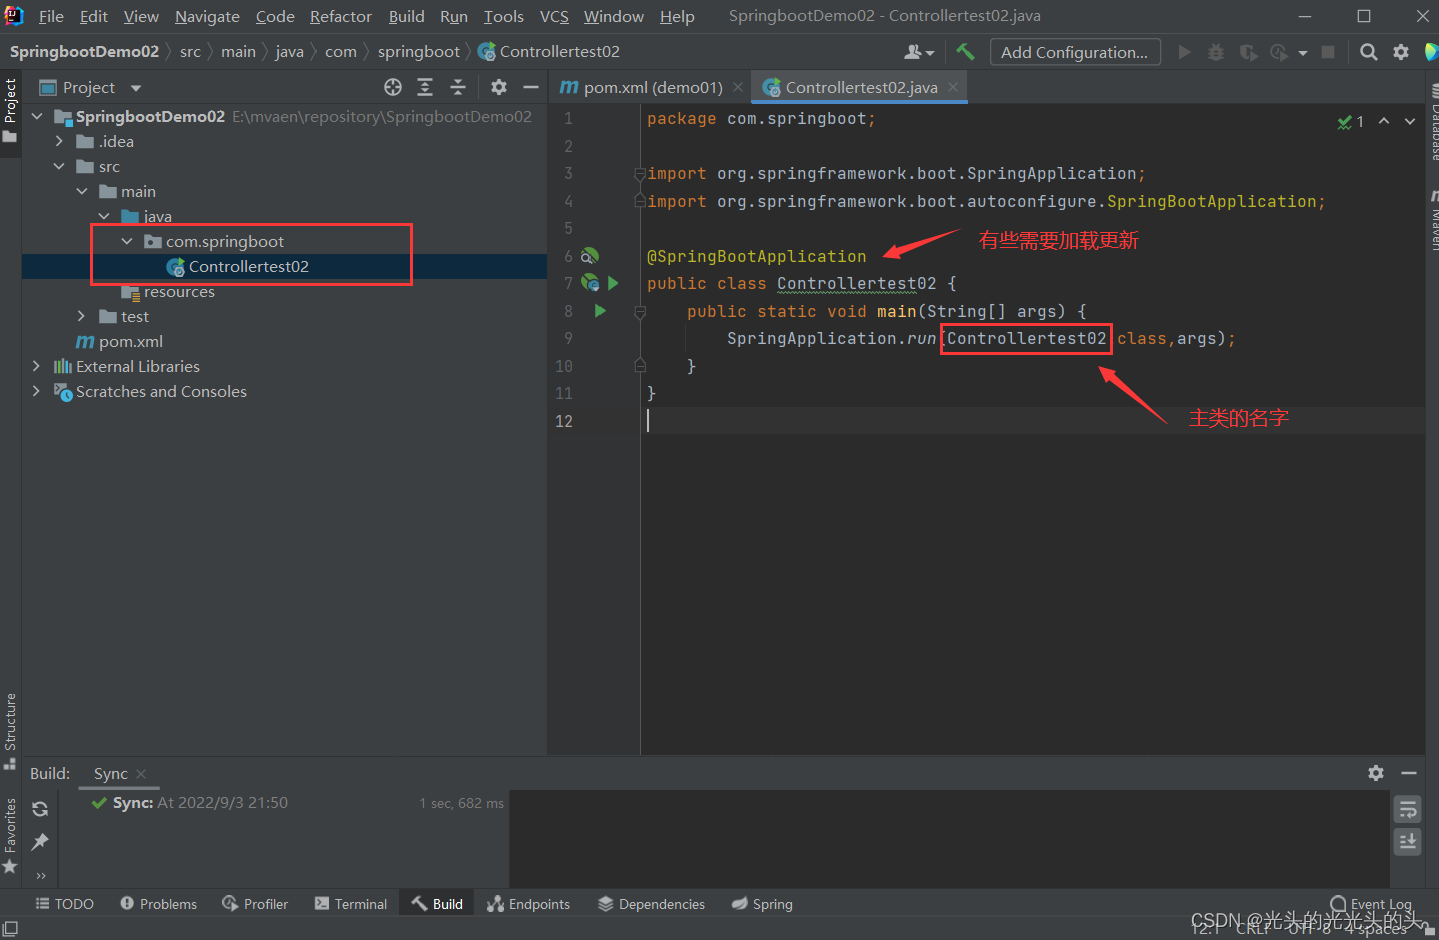Click the refresh icon in Build panel
The image size is (1439, 940).
point(40,808)
